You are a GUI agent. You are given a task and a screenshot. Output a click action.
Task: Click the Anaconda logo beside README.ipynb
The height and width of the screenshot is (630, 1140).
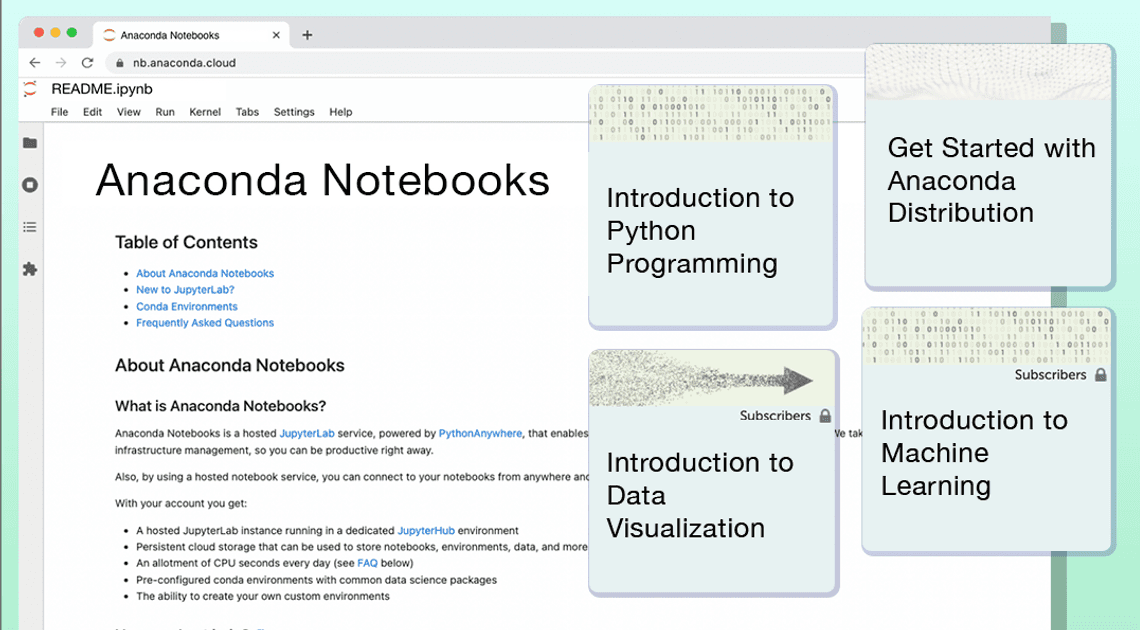click(x=31, y=89)
